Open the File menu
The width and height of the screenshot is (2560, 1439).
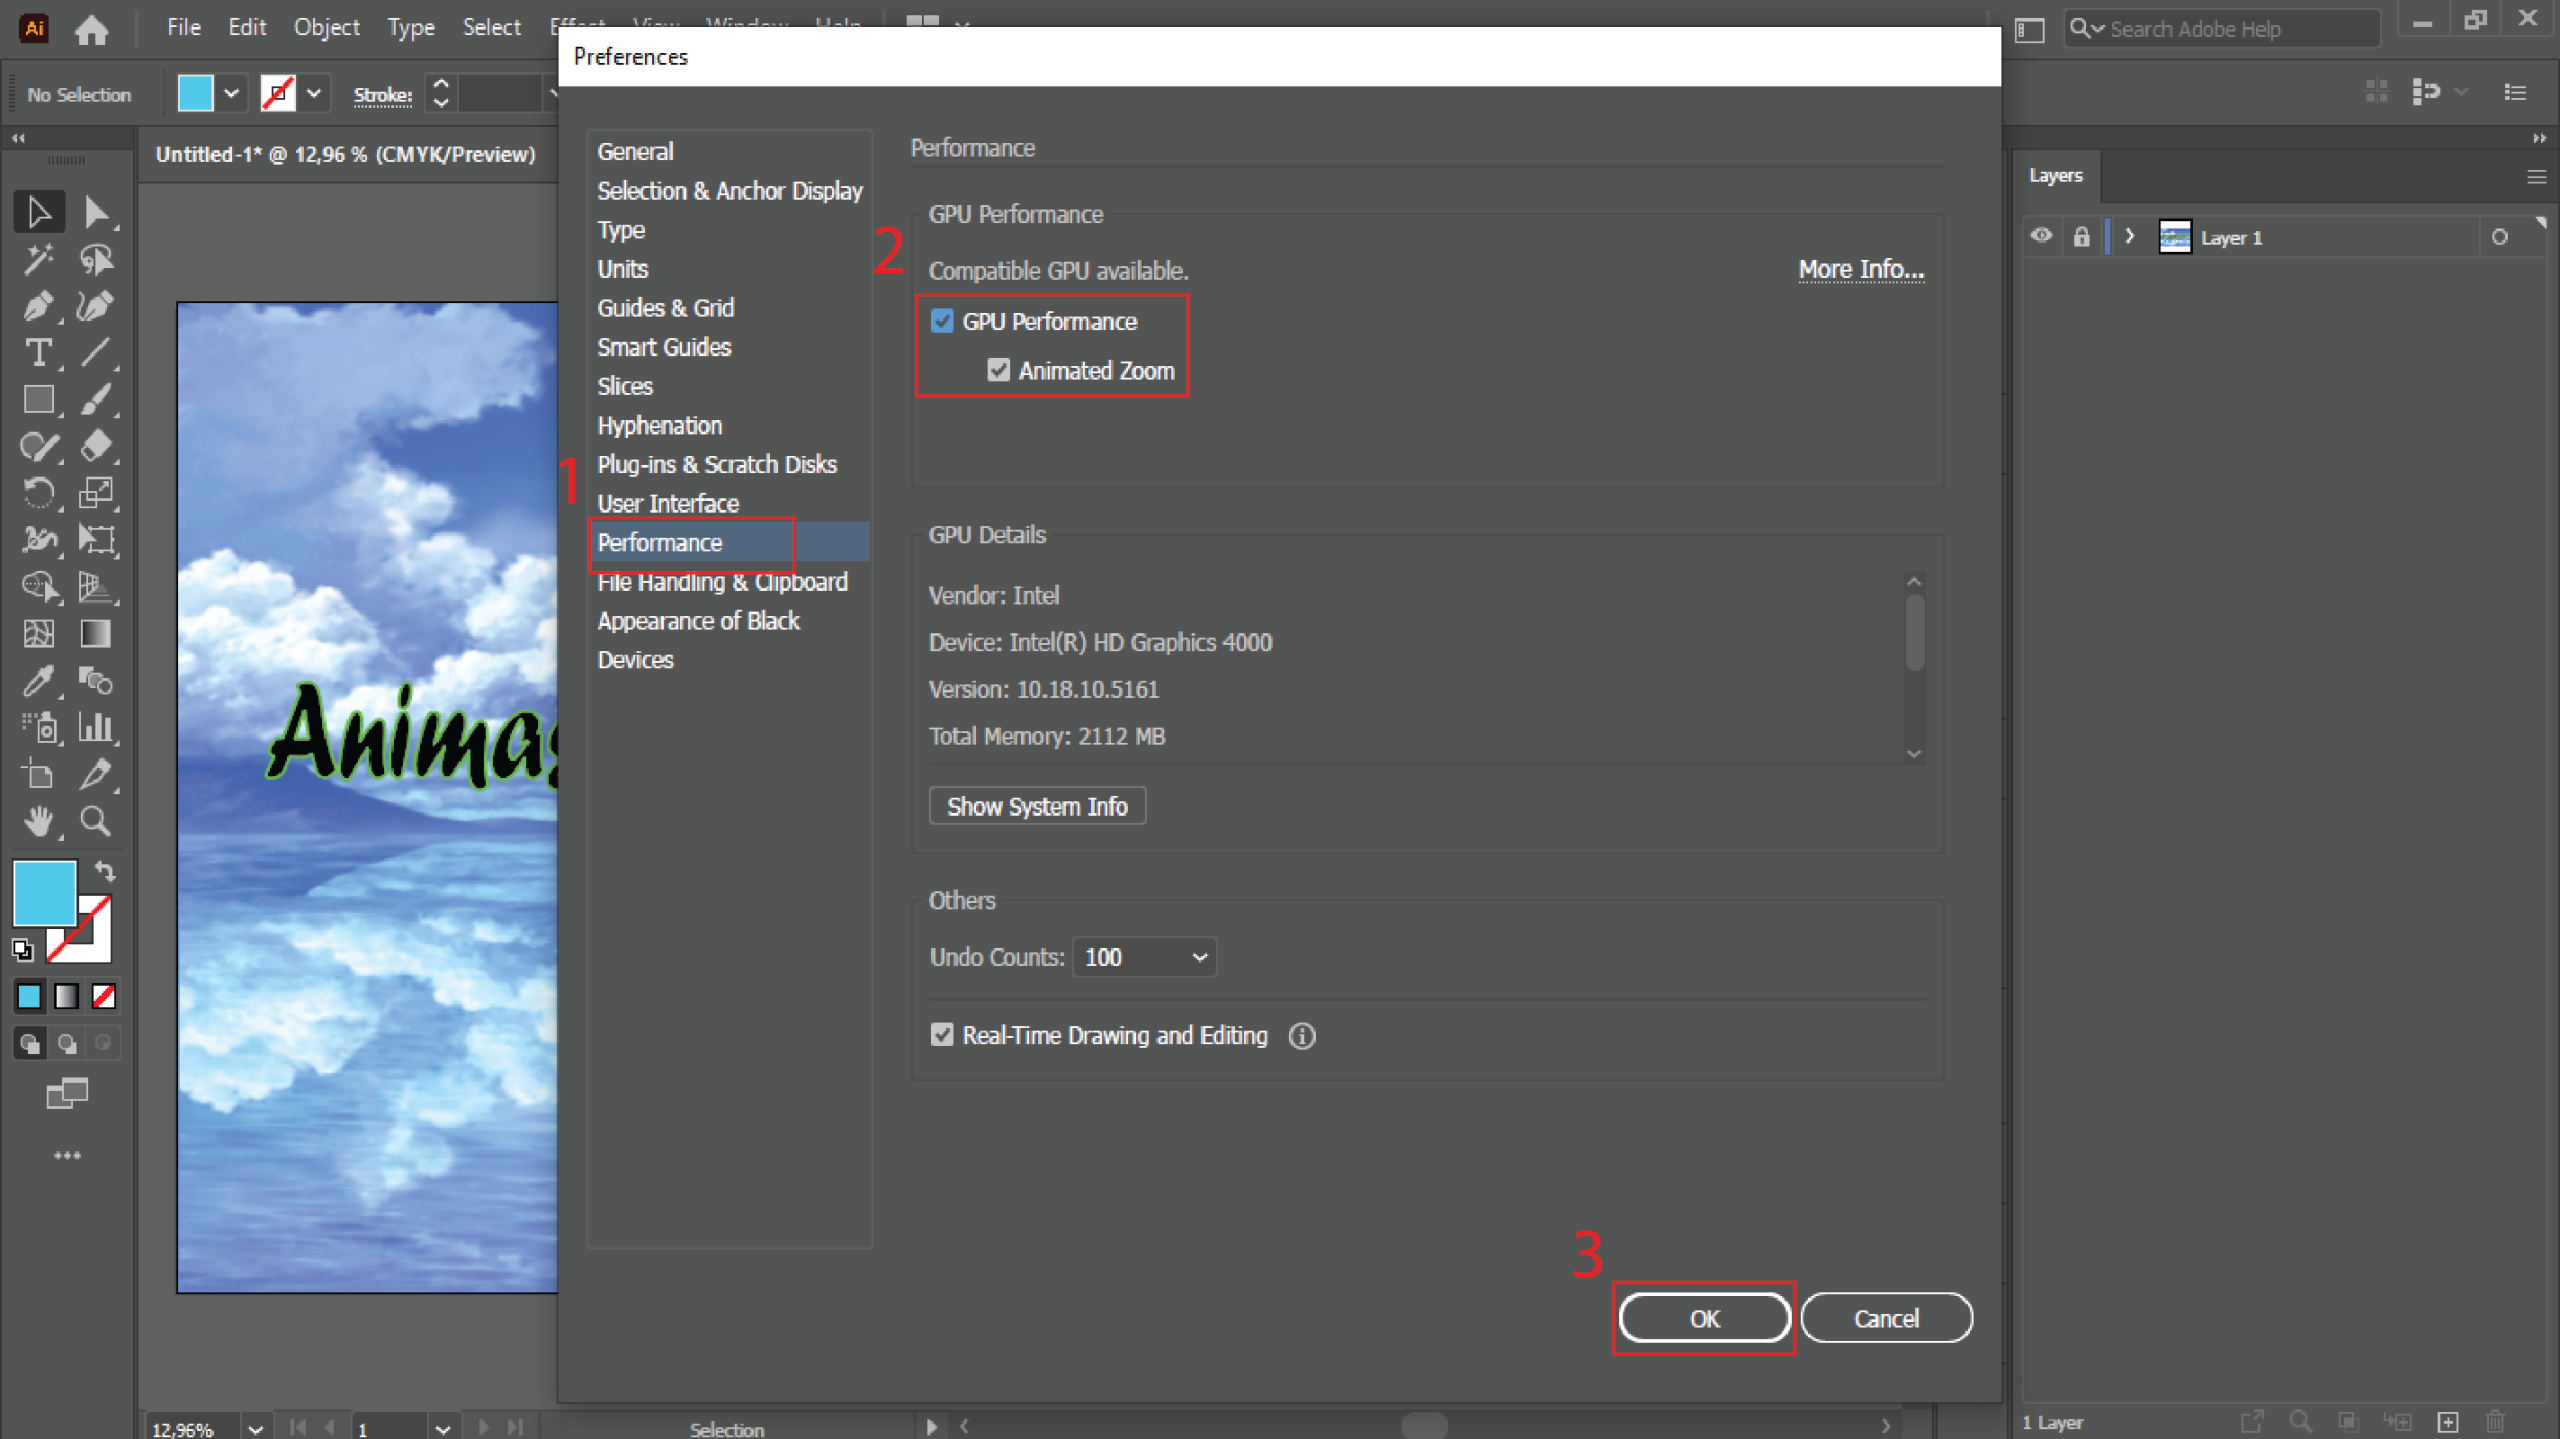coord(183,27)
